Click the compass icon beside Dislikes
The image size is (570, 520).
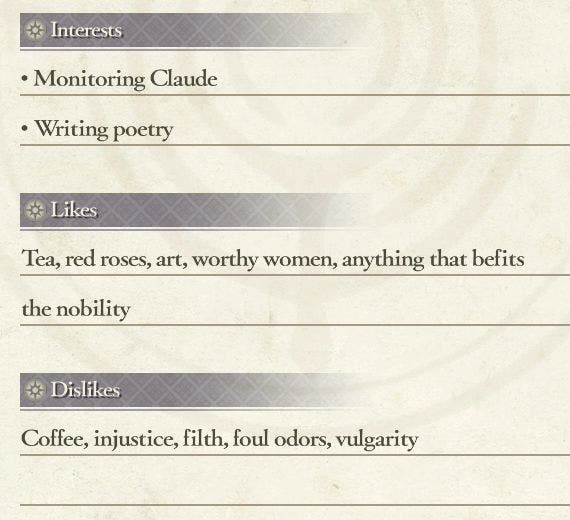point(35,390)
